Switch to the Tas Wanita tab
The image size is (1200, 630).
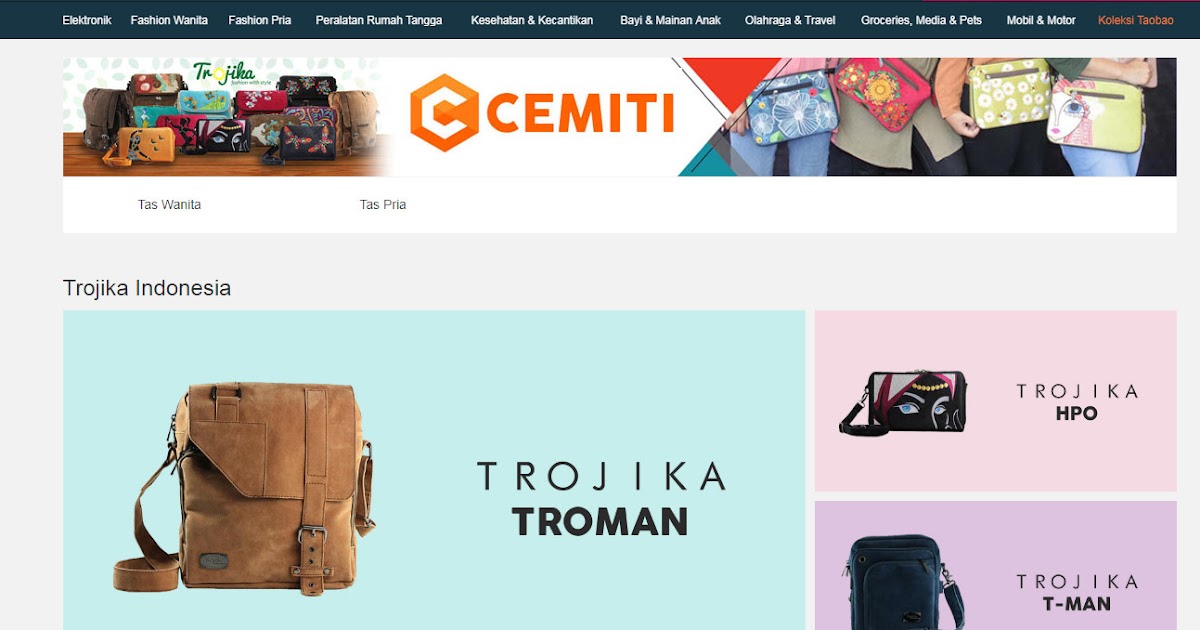click(x=170, y=204)
